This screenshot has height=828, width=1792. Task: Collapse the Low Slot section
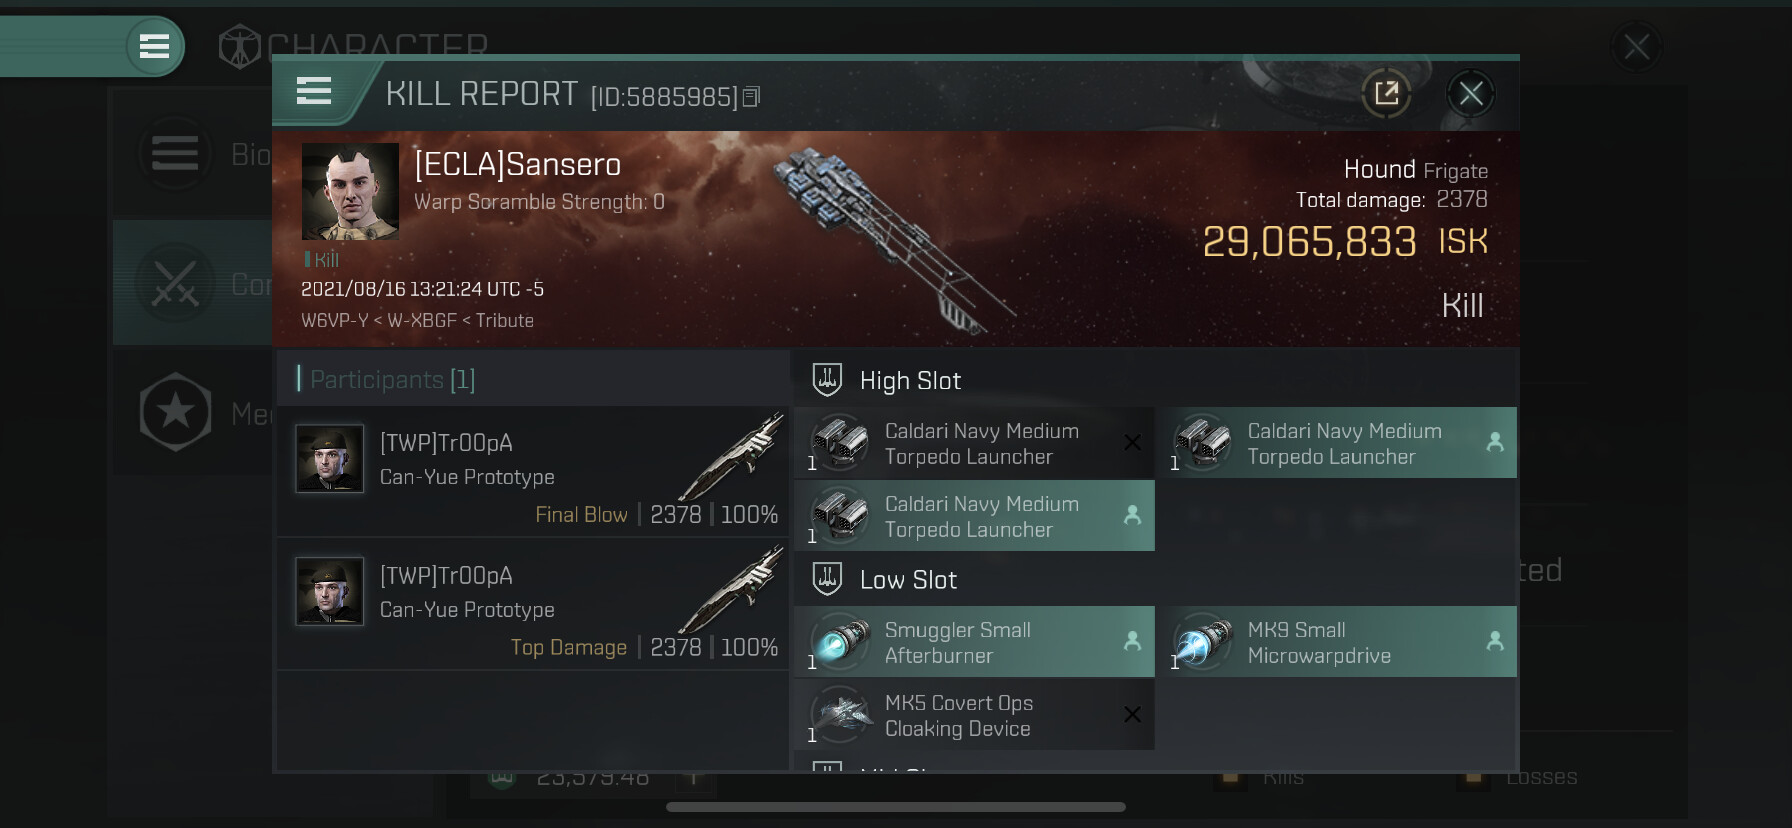pos(908,580)
